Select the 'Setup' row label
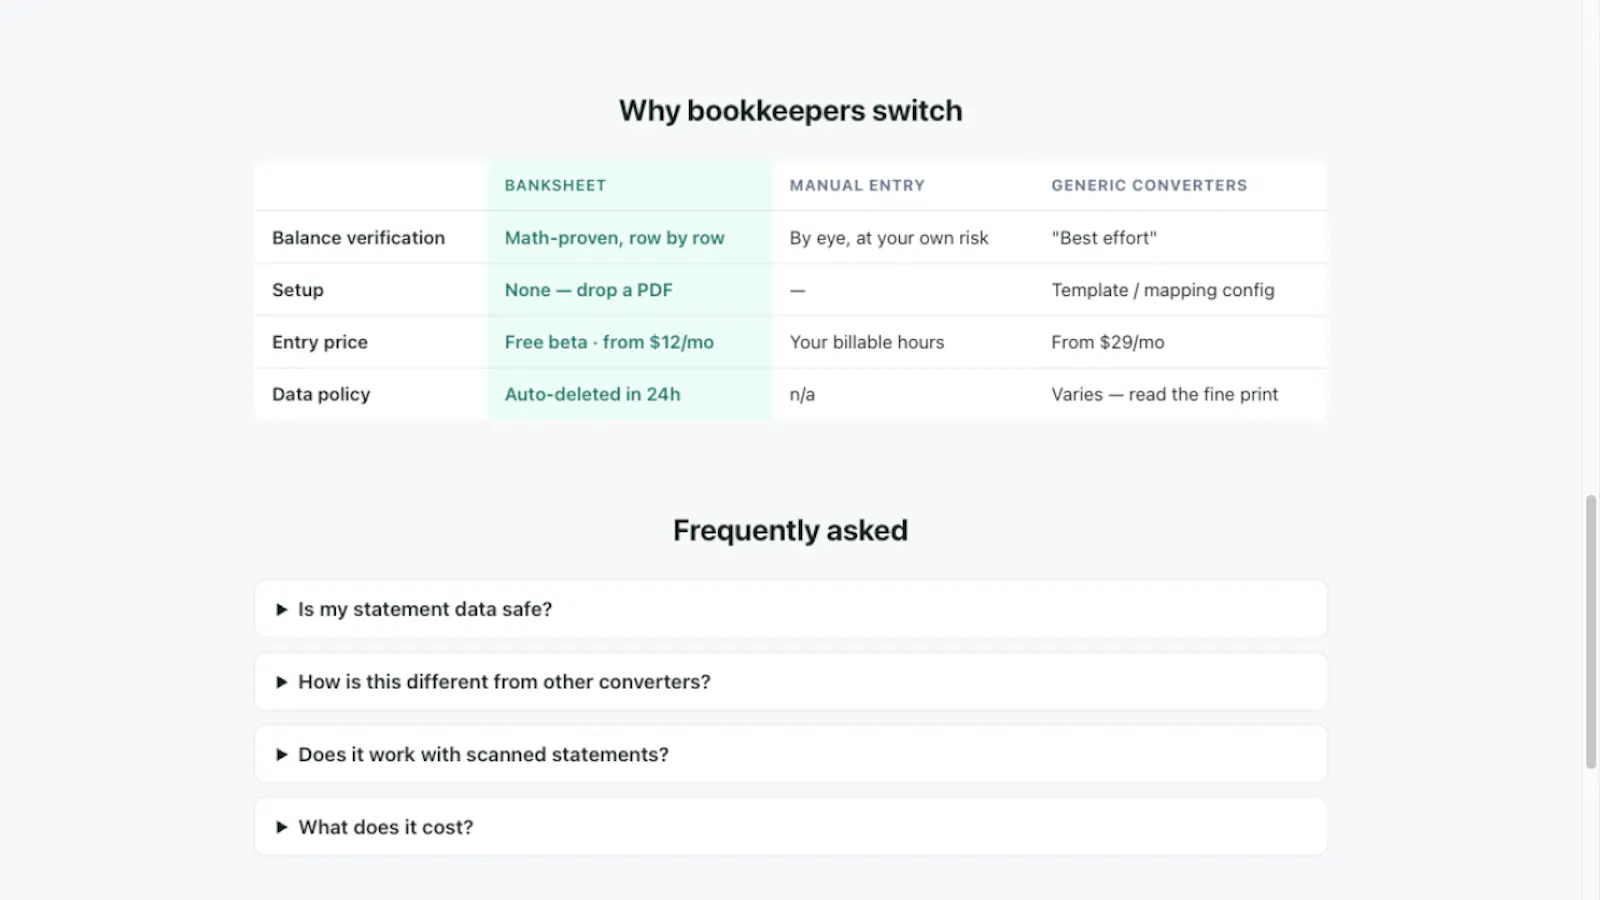1600x900 pixels. pyautogui.click(x=371, y=290)
